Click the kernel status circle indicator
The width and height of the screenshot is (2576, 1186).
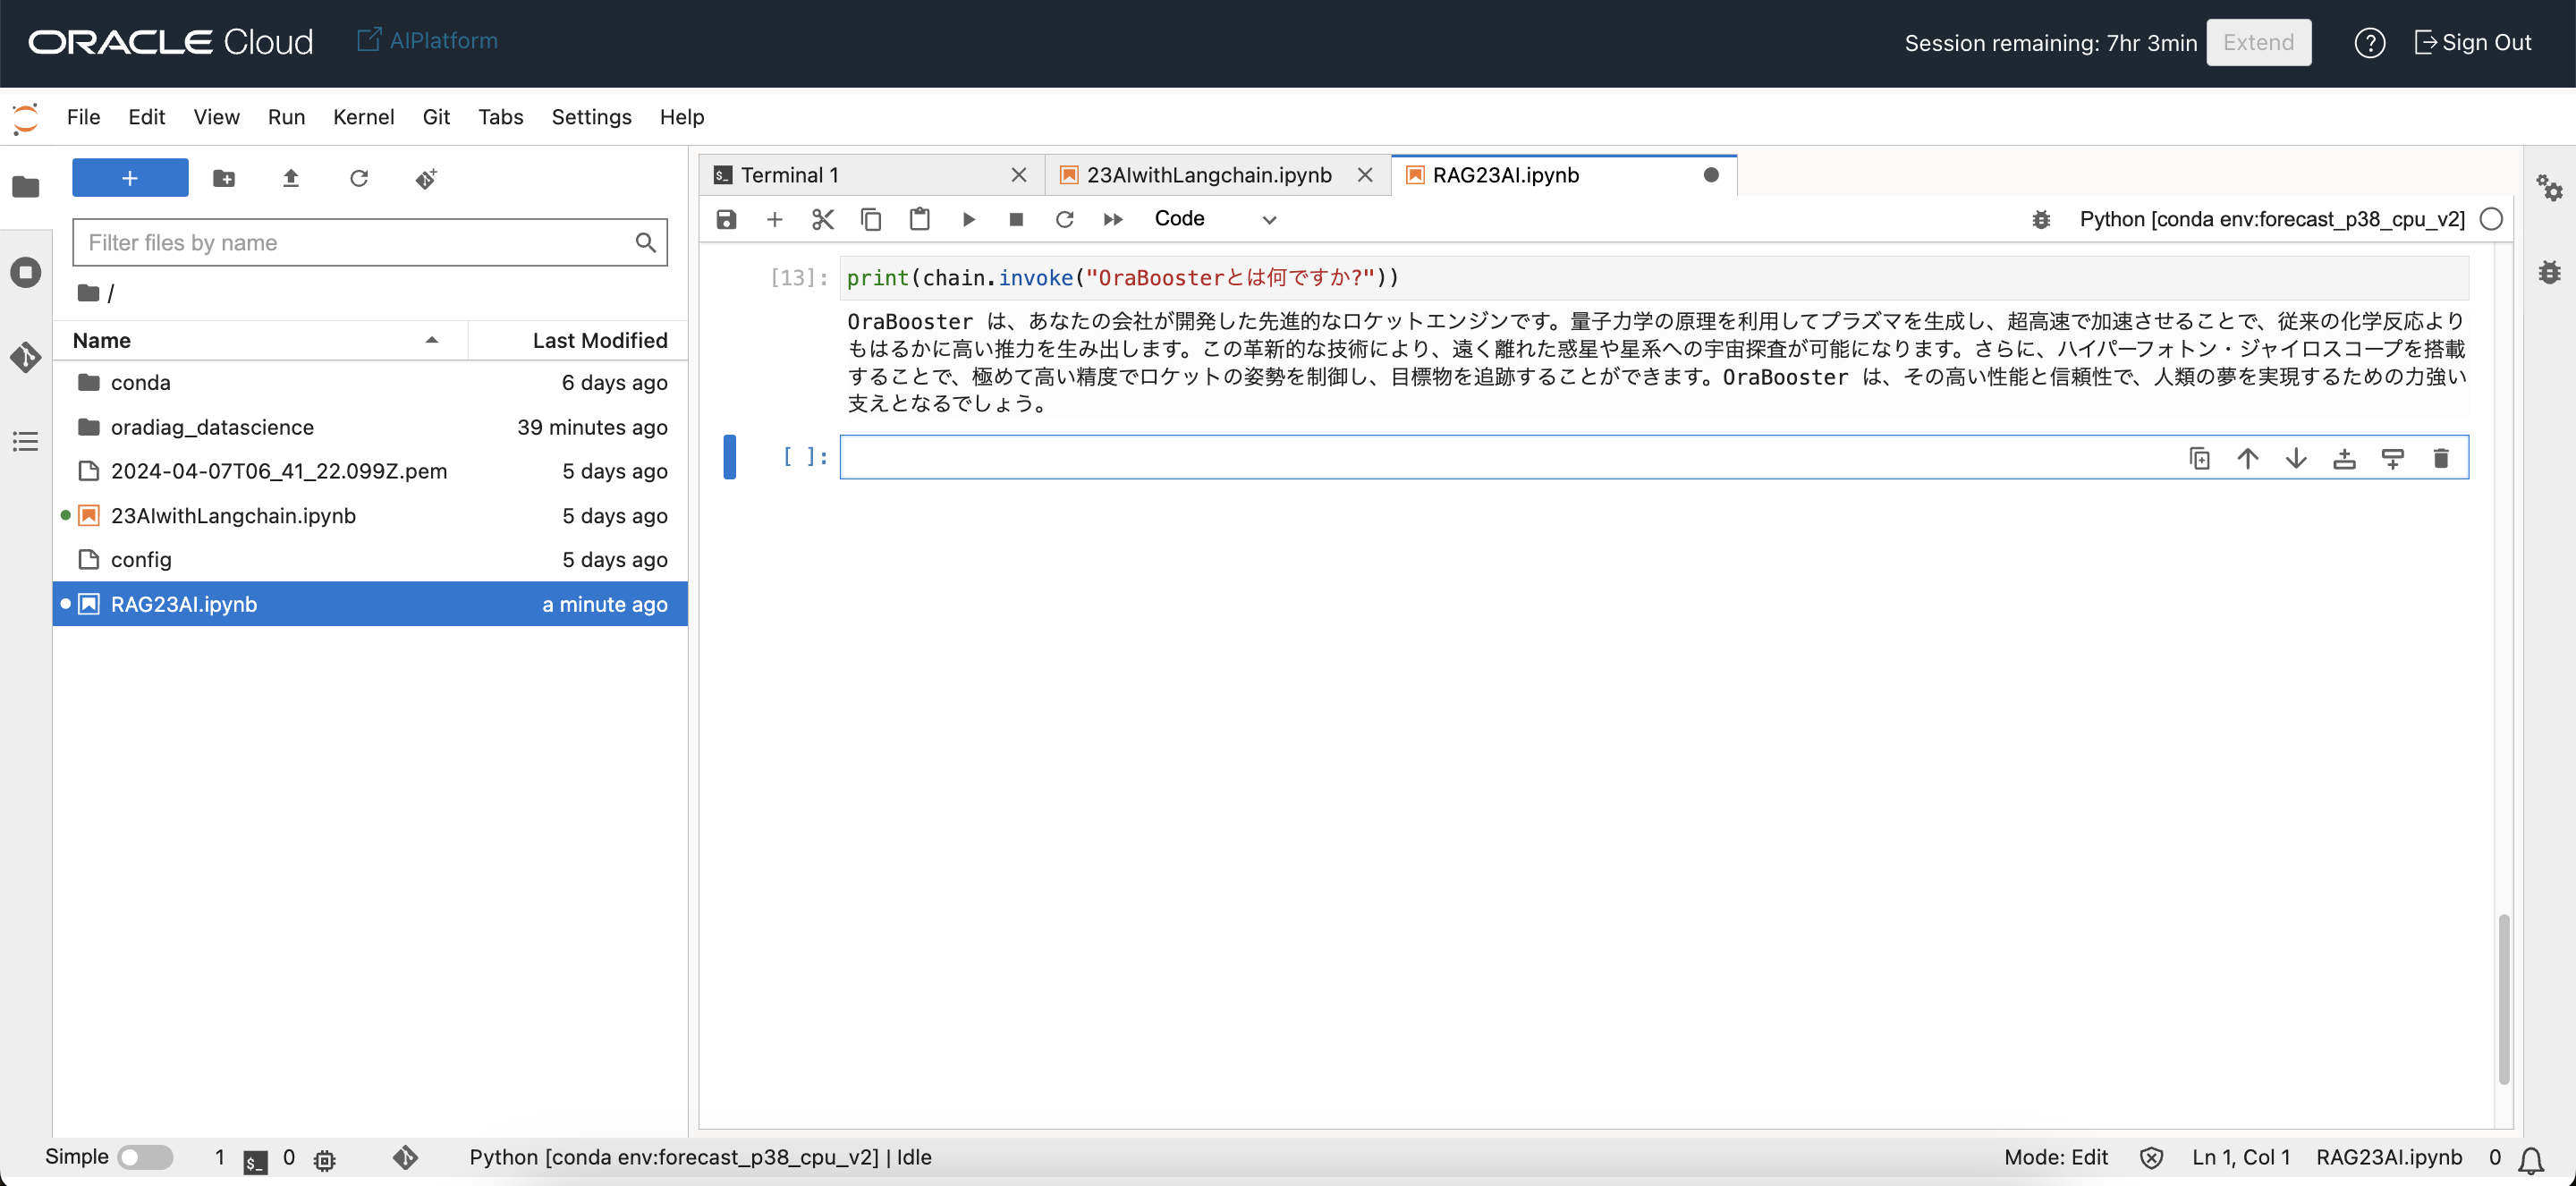(2491, 219)
